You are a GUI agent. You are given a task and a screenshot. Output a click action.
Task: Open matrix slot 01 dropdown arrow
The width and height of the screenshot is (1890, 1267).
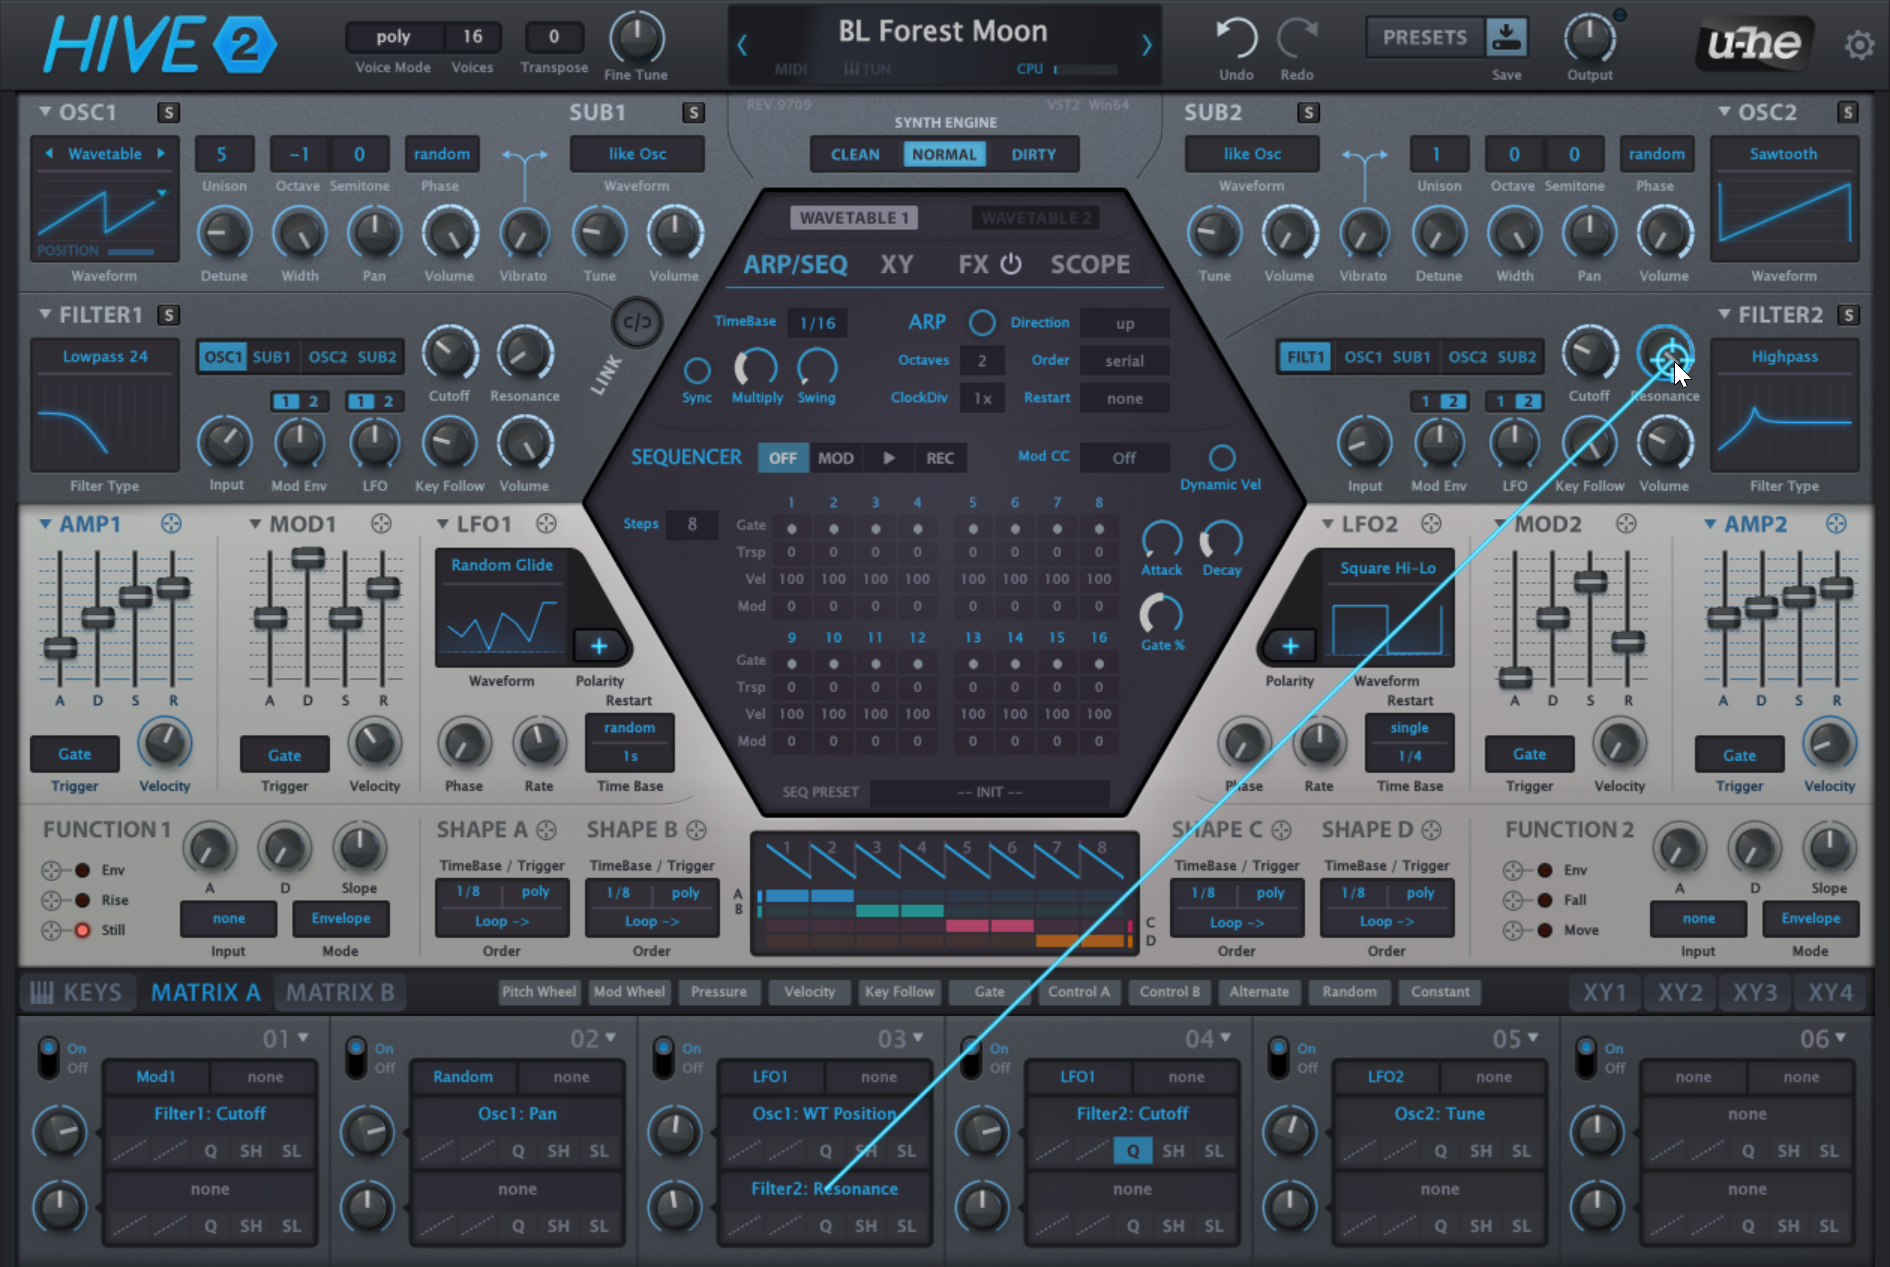tap(303, 1037)
